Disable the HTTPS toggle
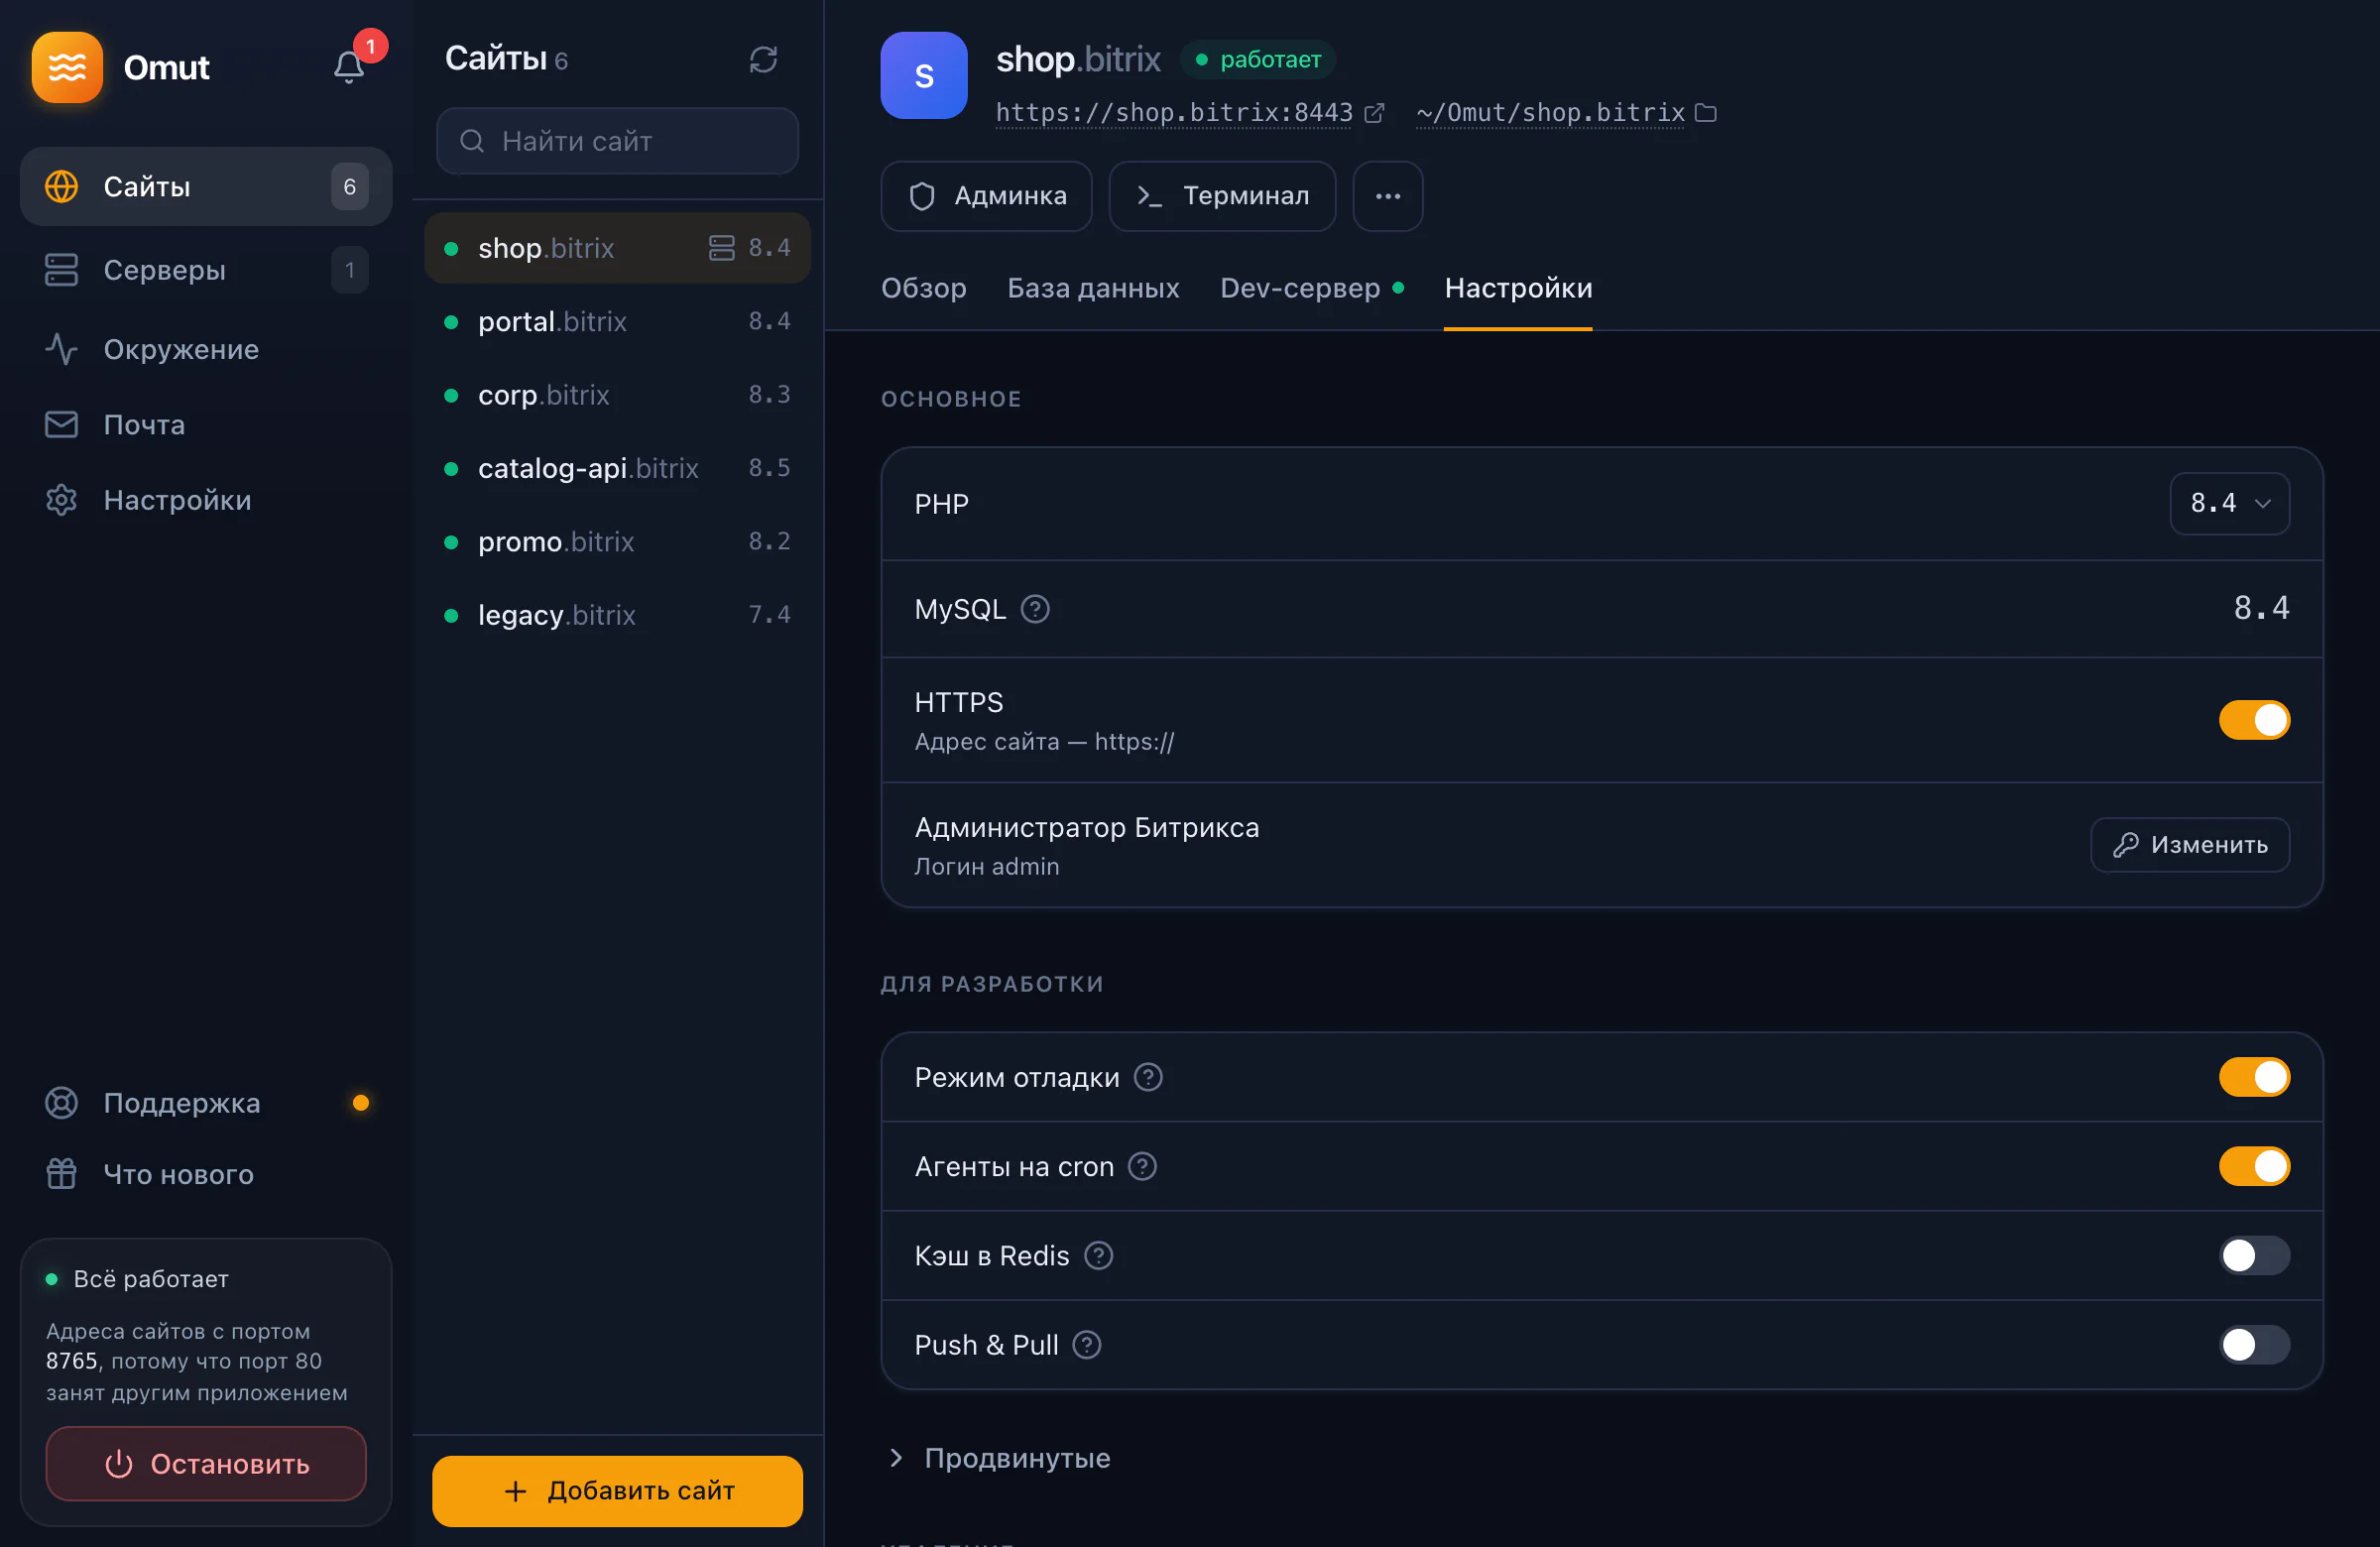The image size is (2380, 1547). coord(2253,720)
